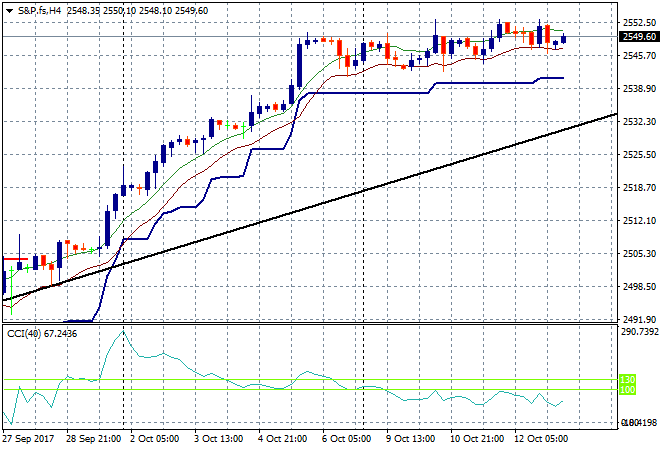Click the 2525.50 price axis label

click(639, 154)
